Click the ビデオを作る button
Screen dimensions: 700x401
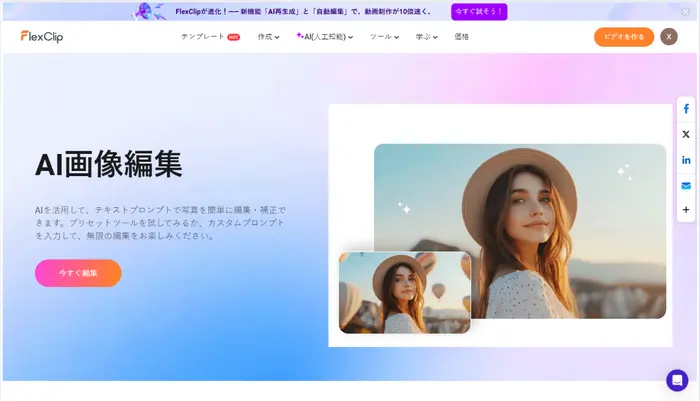624,37
